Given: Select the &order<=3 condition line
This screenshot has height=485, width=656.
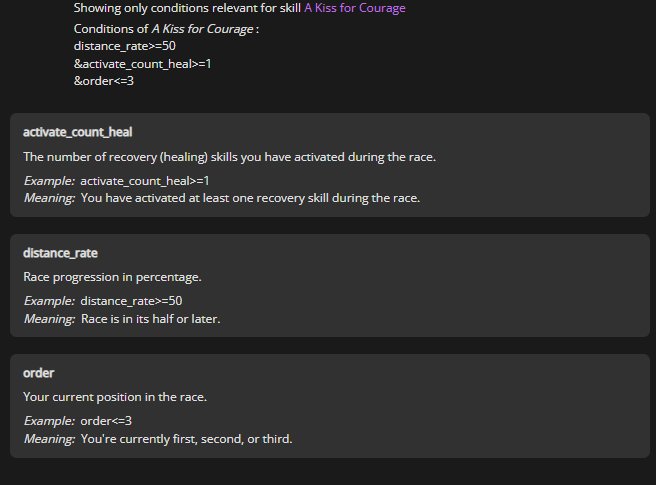Looking at the screenshot, I should tap(104, 81).
